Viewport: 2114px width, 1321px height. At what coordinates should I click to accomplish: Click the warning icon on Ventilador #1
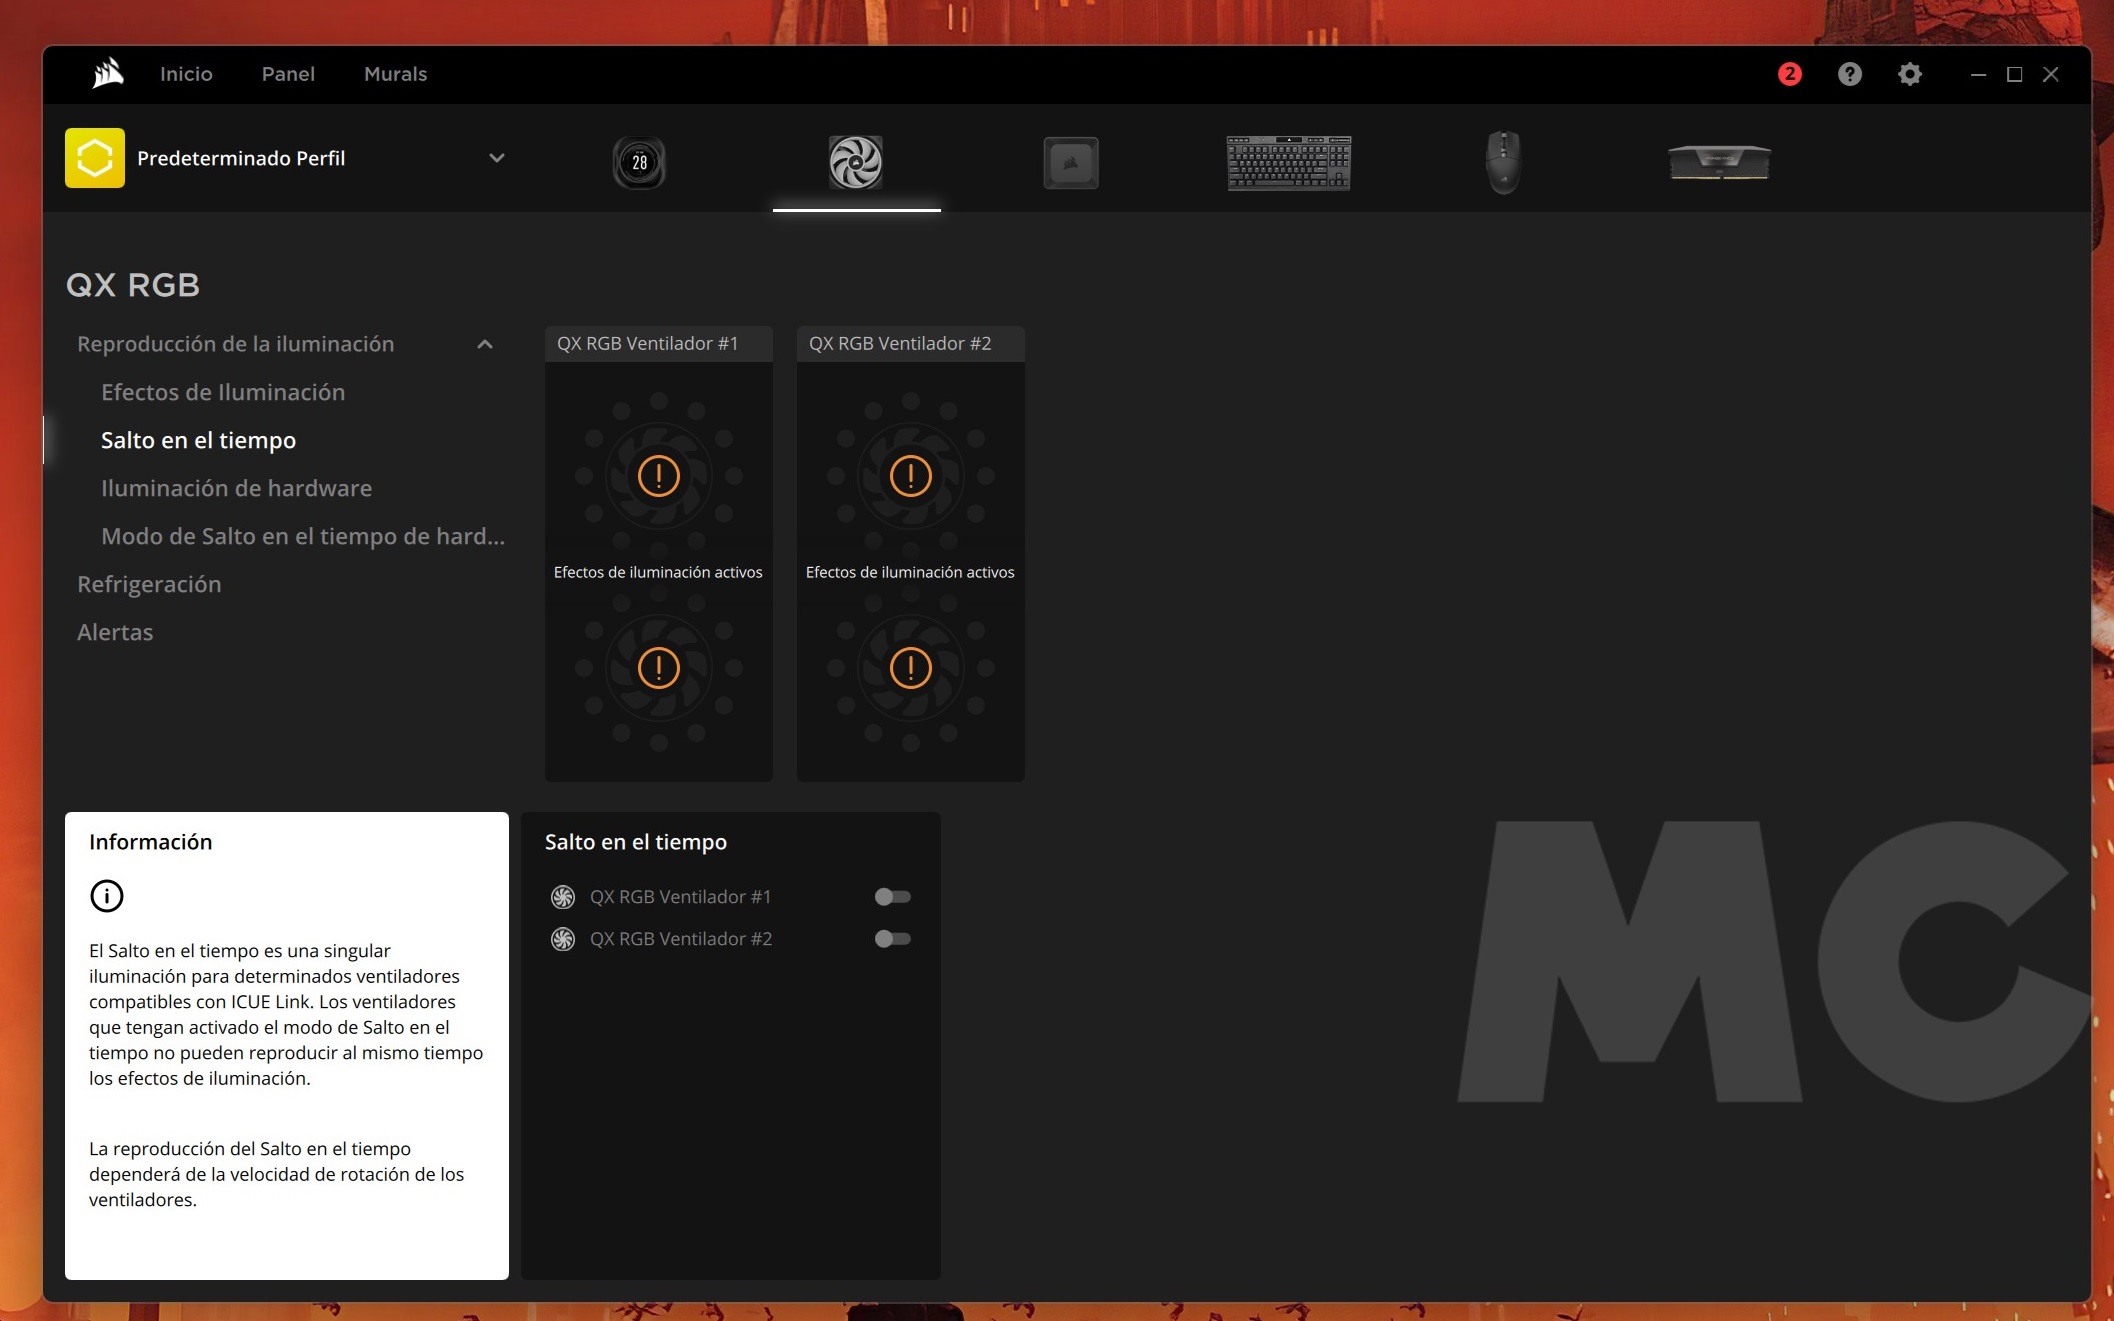click(x=658, y=476)
